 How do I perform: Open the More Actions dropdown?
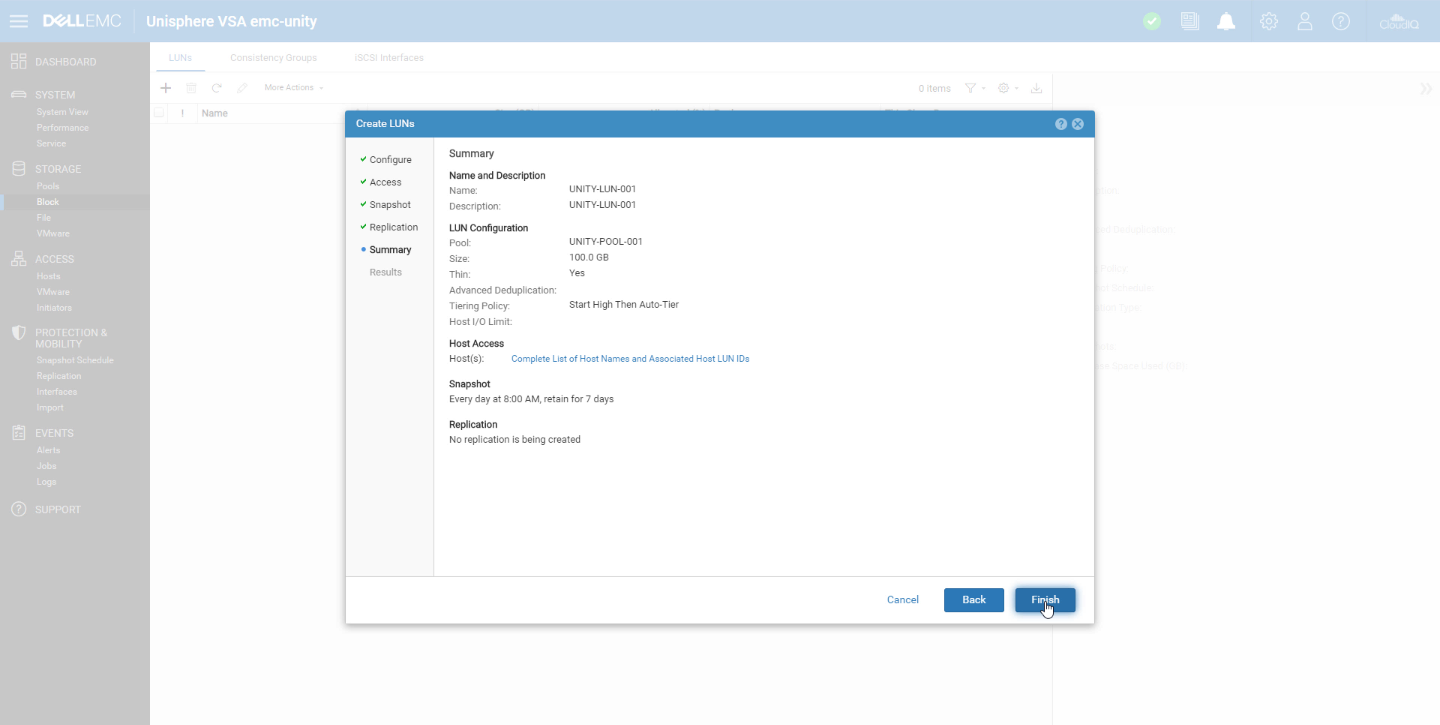pos(293,88)
